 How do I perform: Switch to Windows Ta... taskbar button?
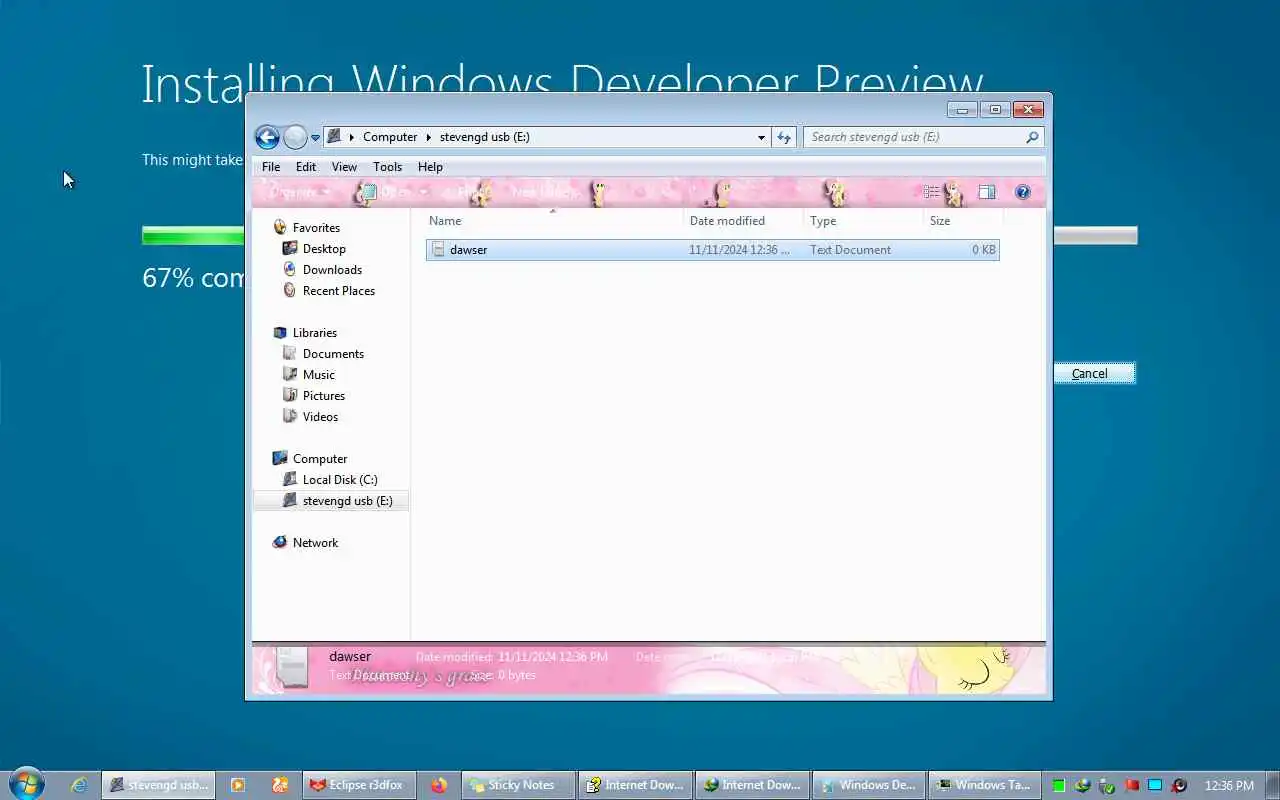pos(985,785)
